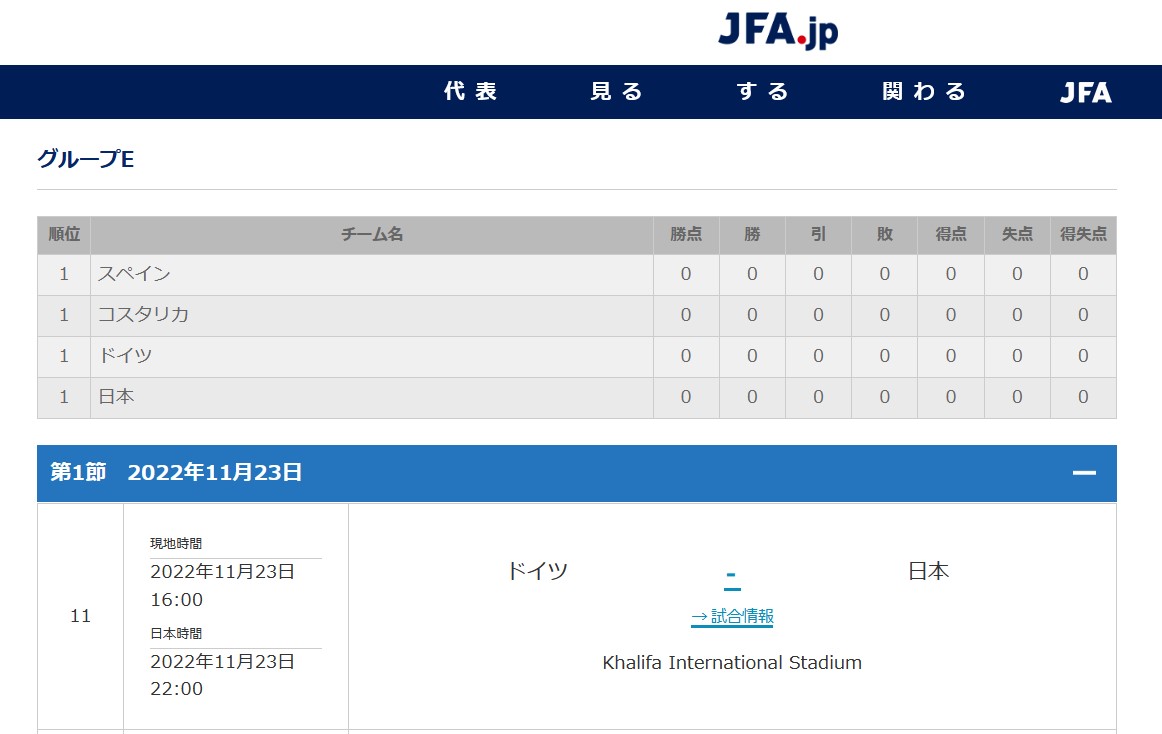Click Khalifa International Stadium venue text

(x=732, y=662)
